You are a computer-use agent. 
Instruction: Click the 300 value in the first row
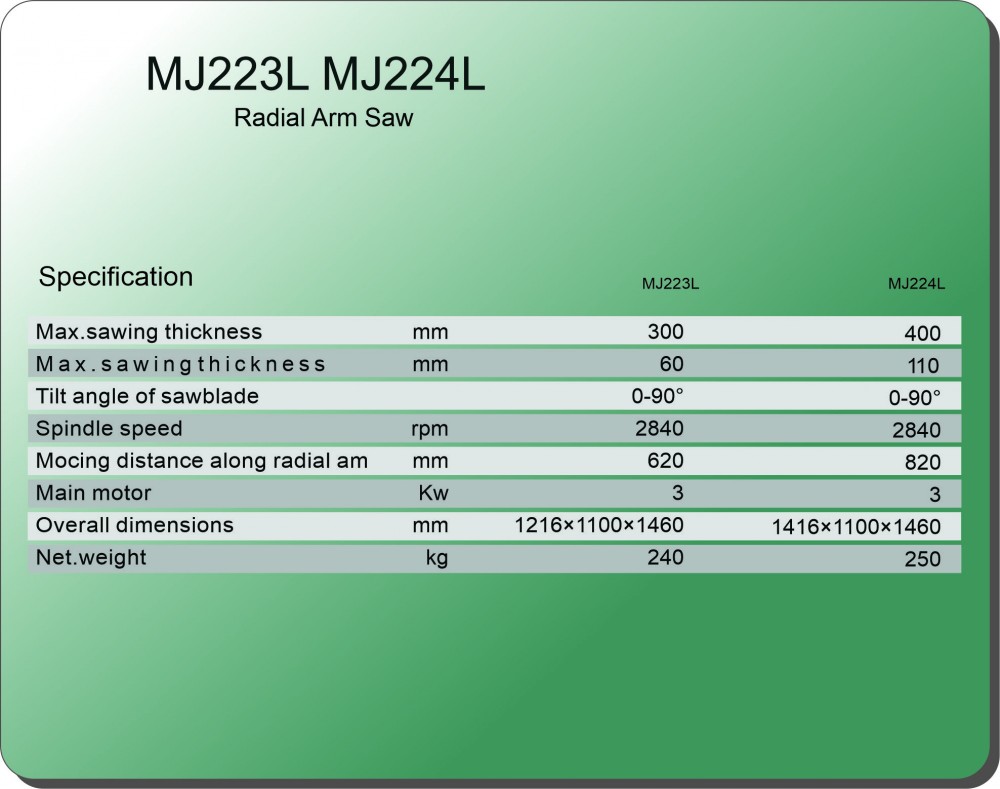(665, 331)
